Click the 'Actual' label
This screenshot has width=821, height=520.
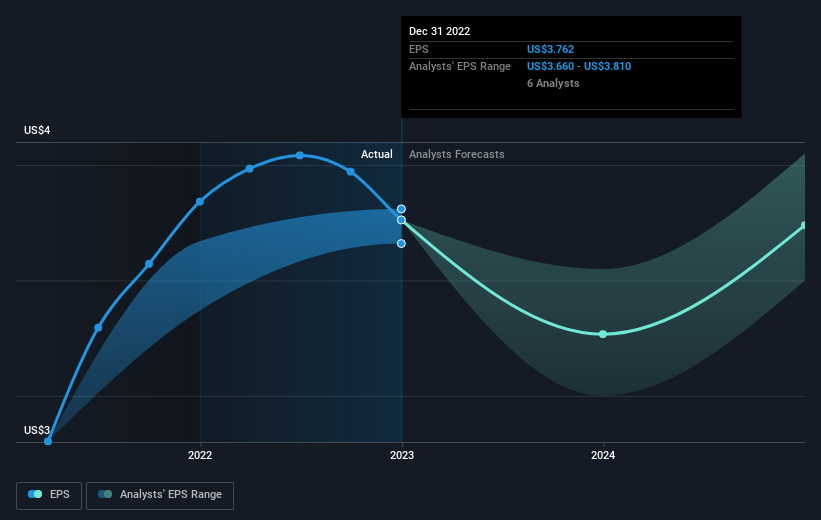tap(376, 154)
